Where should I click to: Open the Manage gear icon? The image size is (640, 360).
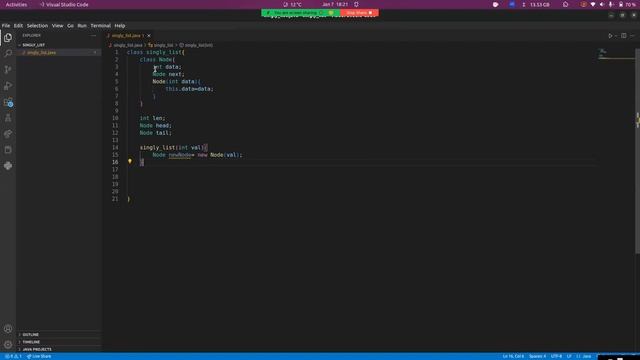(x=8, y=344)
